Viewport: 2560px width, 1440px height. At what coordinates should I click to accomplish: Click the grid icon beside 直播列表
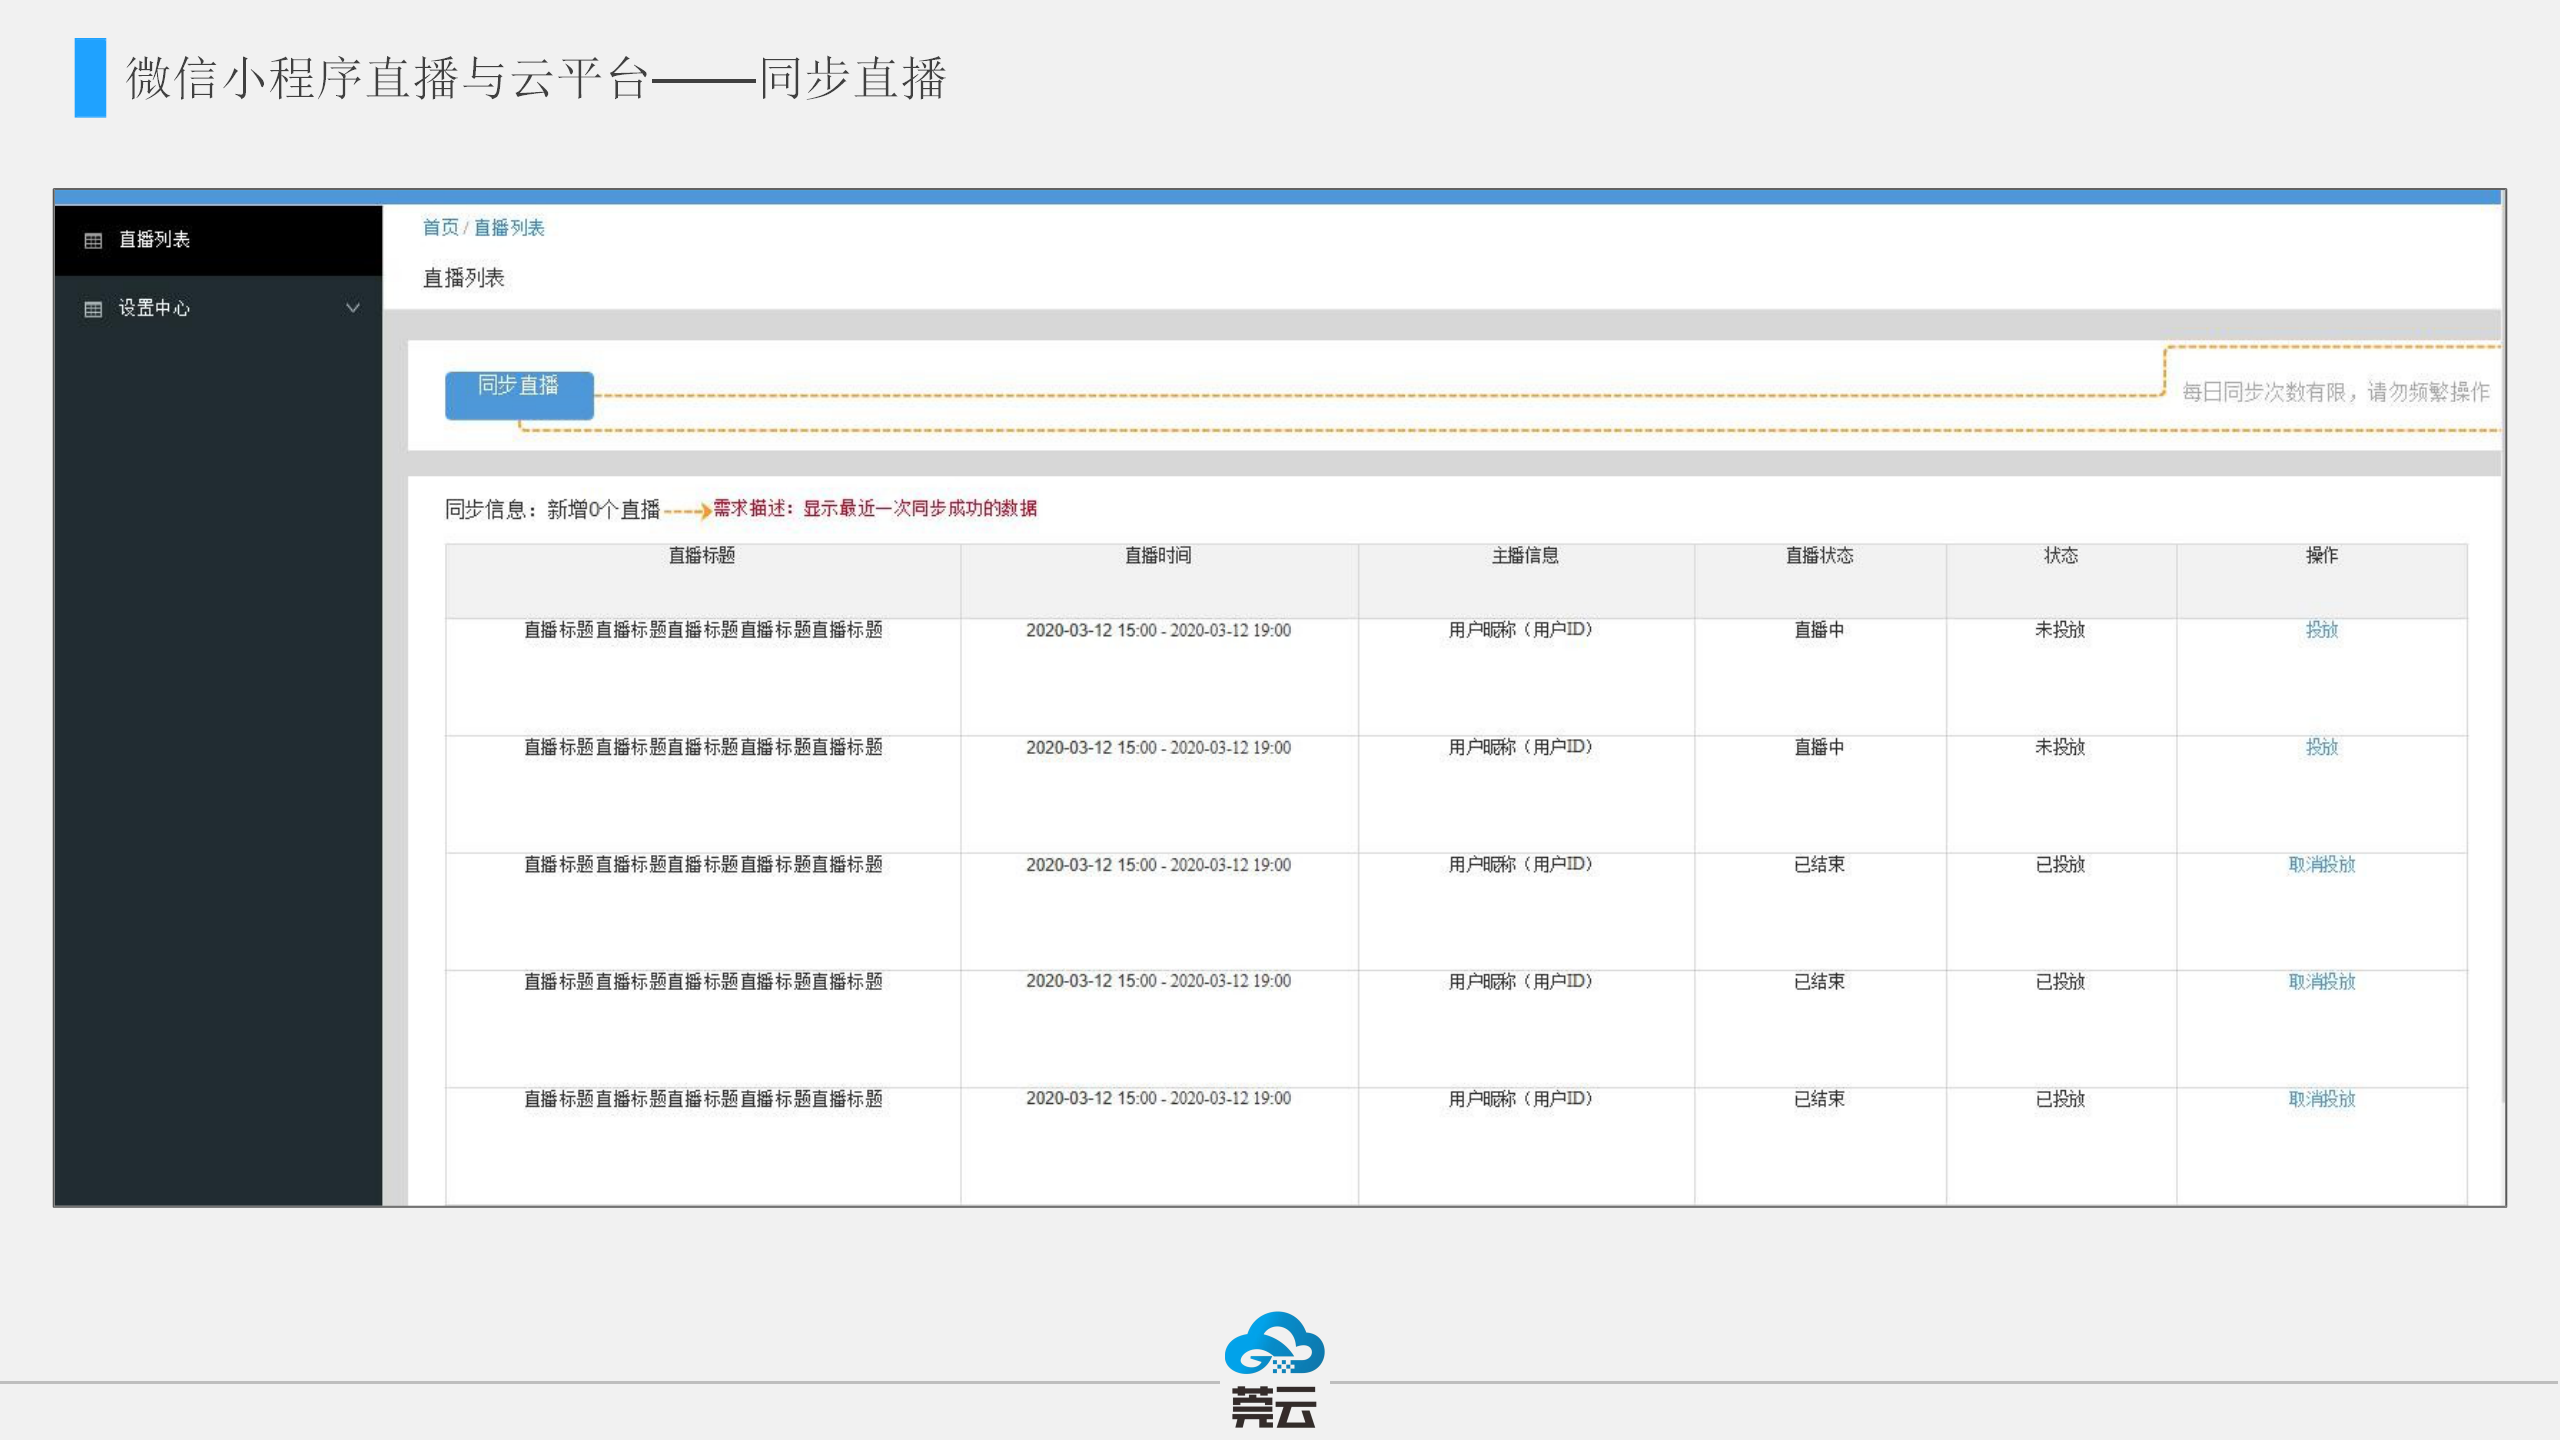pos(93,240)
